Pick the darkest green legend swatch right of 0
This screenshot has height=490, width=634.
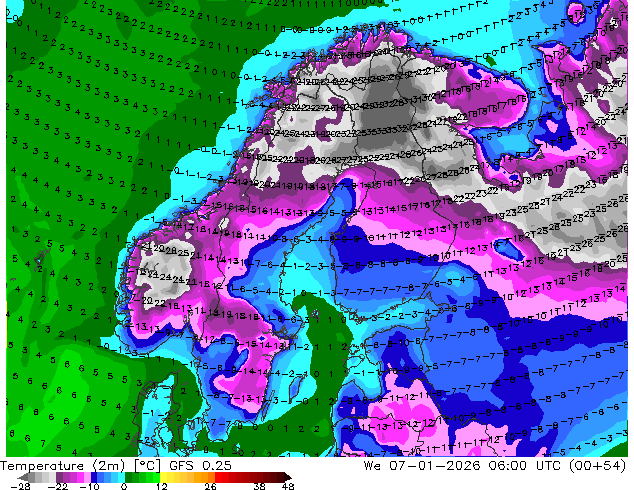(129, 477)
